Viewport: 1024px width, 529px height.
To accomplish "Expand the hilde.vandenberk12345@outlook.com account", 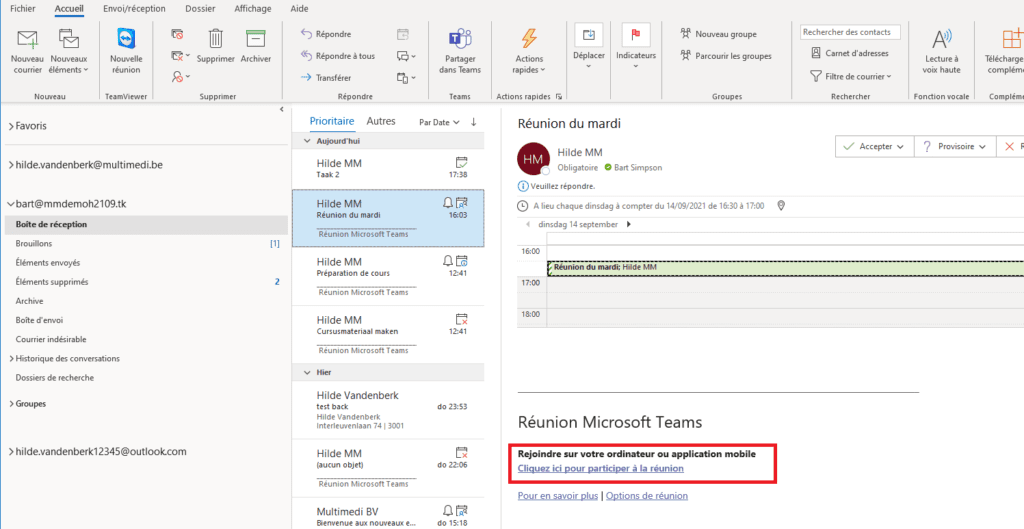I will coord(11,451).
